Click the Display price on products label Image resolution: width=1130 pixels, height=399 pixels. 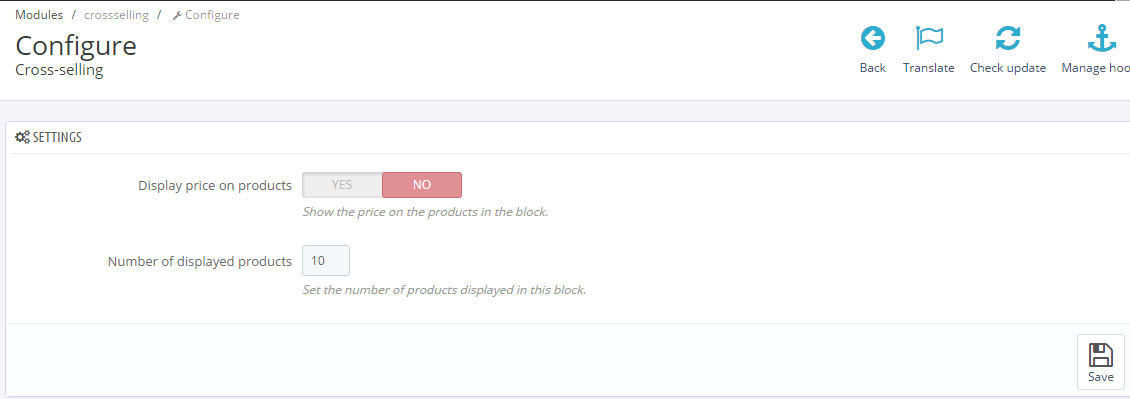point(215,185)
